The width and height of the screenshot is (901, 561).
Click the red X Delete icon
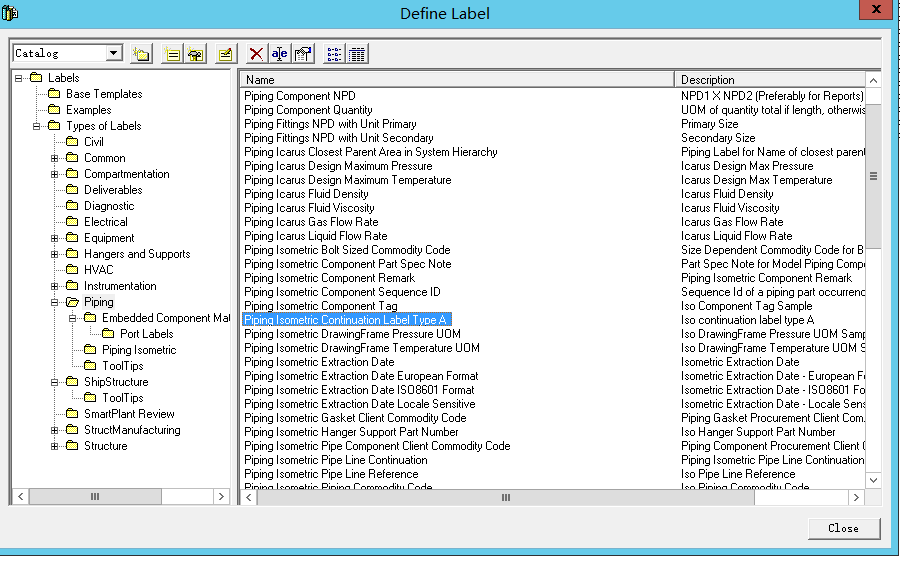[256, 54]
